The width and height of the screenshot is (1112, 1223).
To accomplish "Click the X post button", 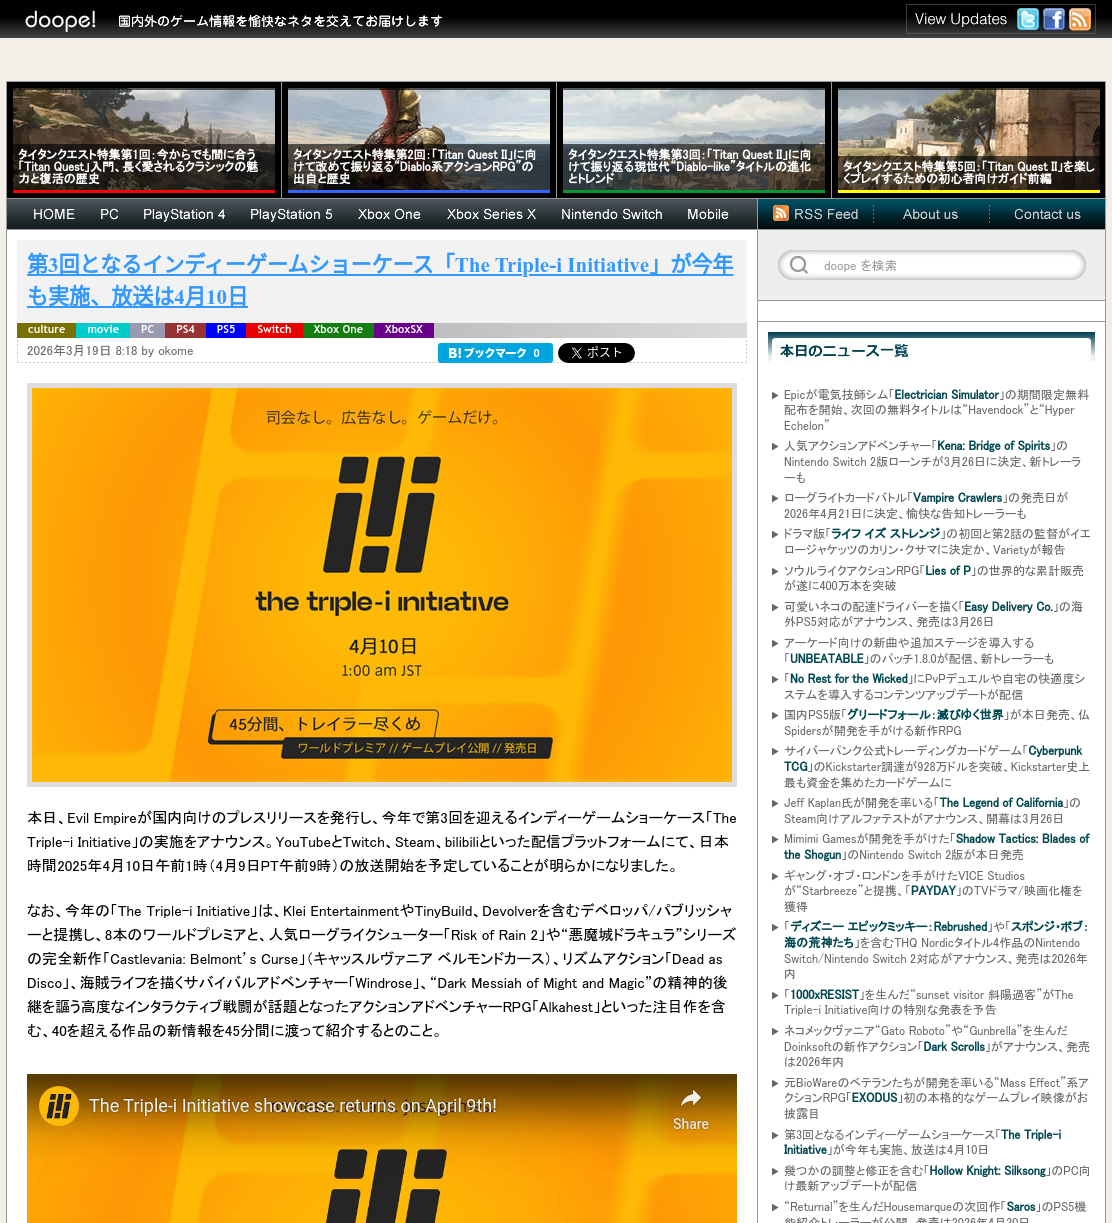I will pos(596,353).
